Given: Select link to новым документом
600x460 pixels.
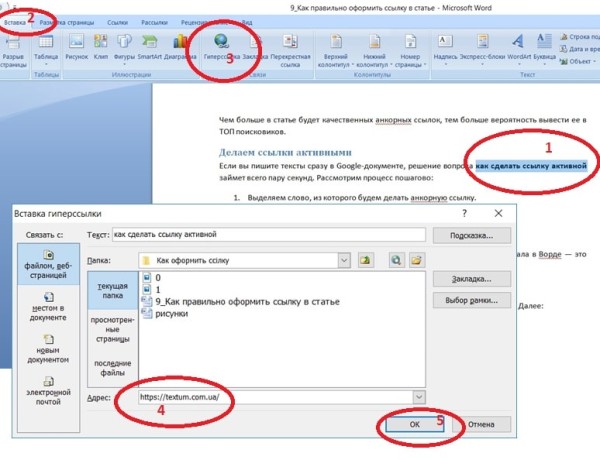Looking at the screenshot, I should pyautogui.click(x=48, y=349).
